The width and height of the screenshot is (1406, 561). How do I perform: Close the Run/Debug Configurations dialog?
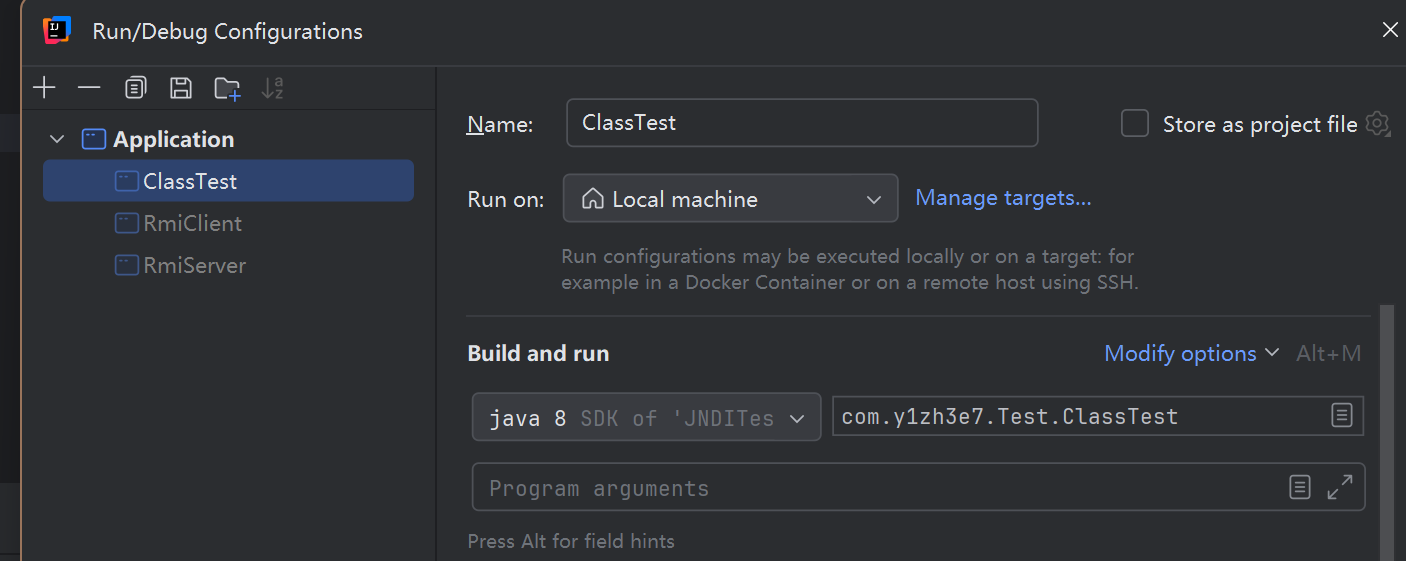[1389, 30]
